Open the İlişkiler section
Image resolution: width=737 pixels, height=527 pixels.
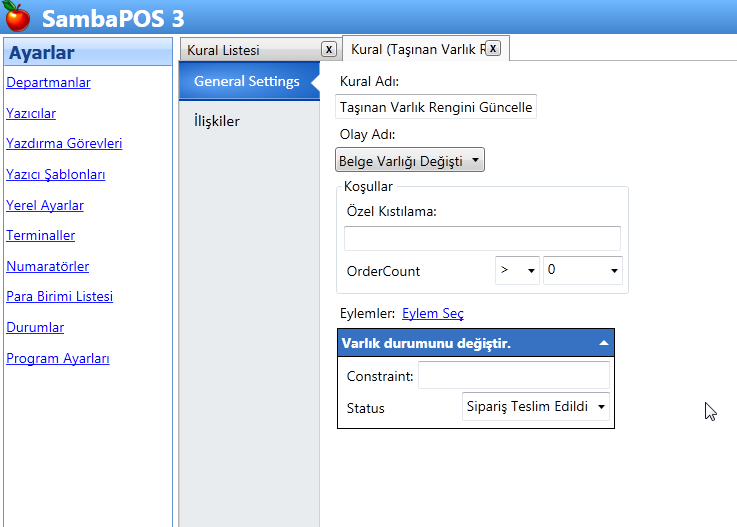coord(217,121)
